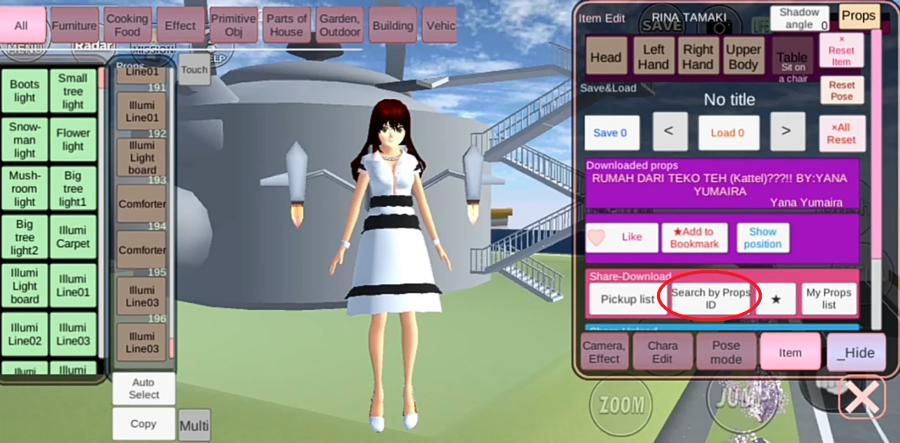This screenshot has height=443, width=900.
Task: Click the Shadow angle control
Action: pos(800,18)
